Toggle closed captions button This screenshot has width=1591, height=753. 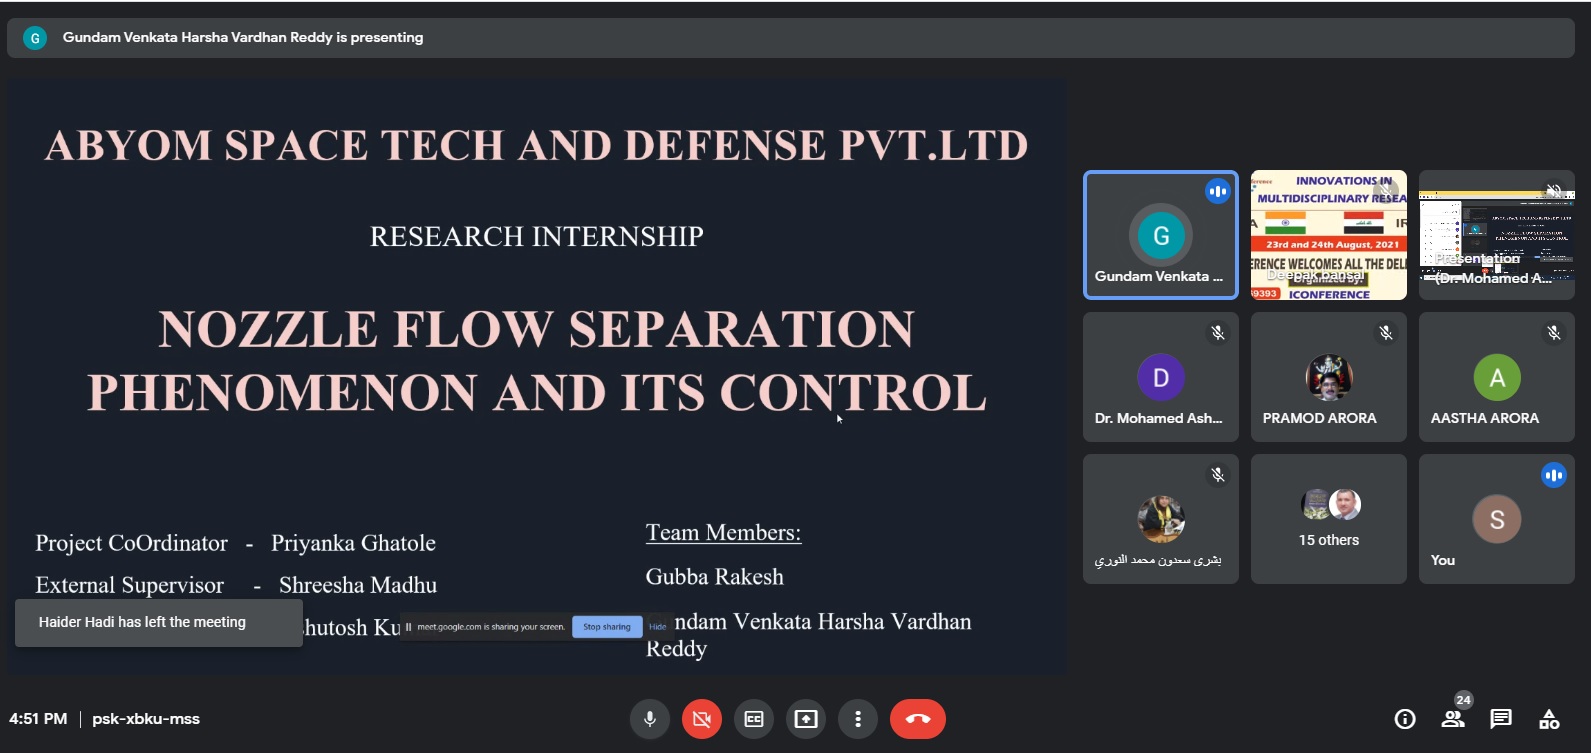pos(754,719)
